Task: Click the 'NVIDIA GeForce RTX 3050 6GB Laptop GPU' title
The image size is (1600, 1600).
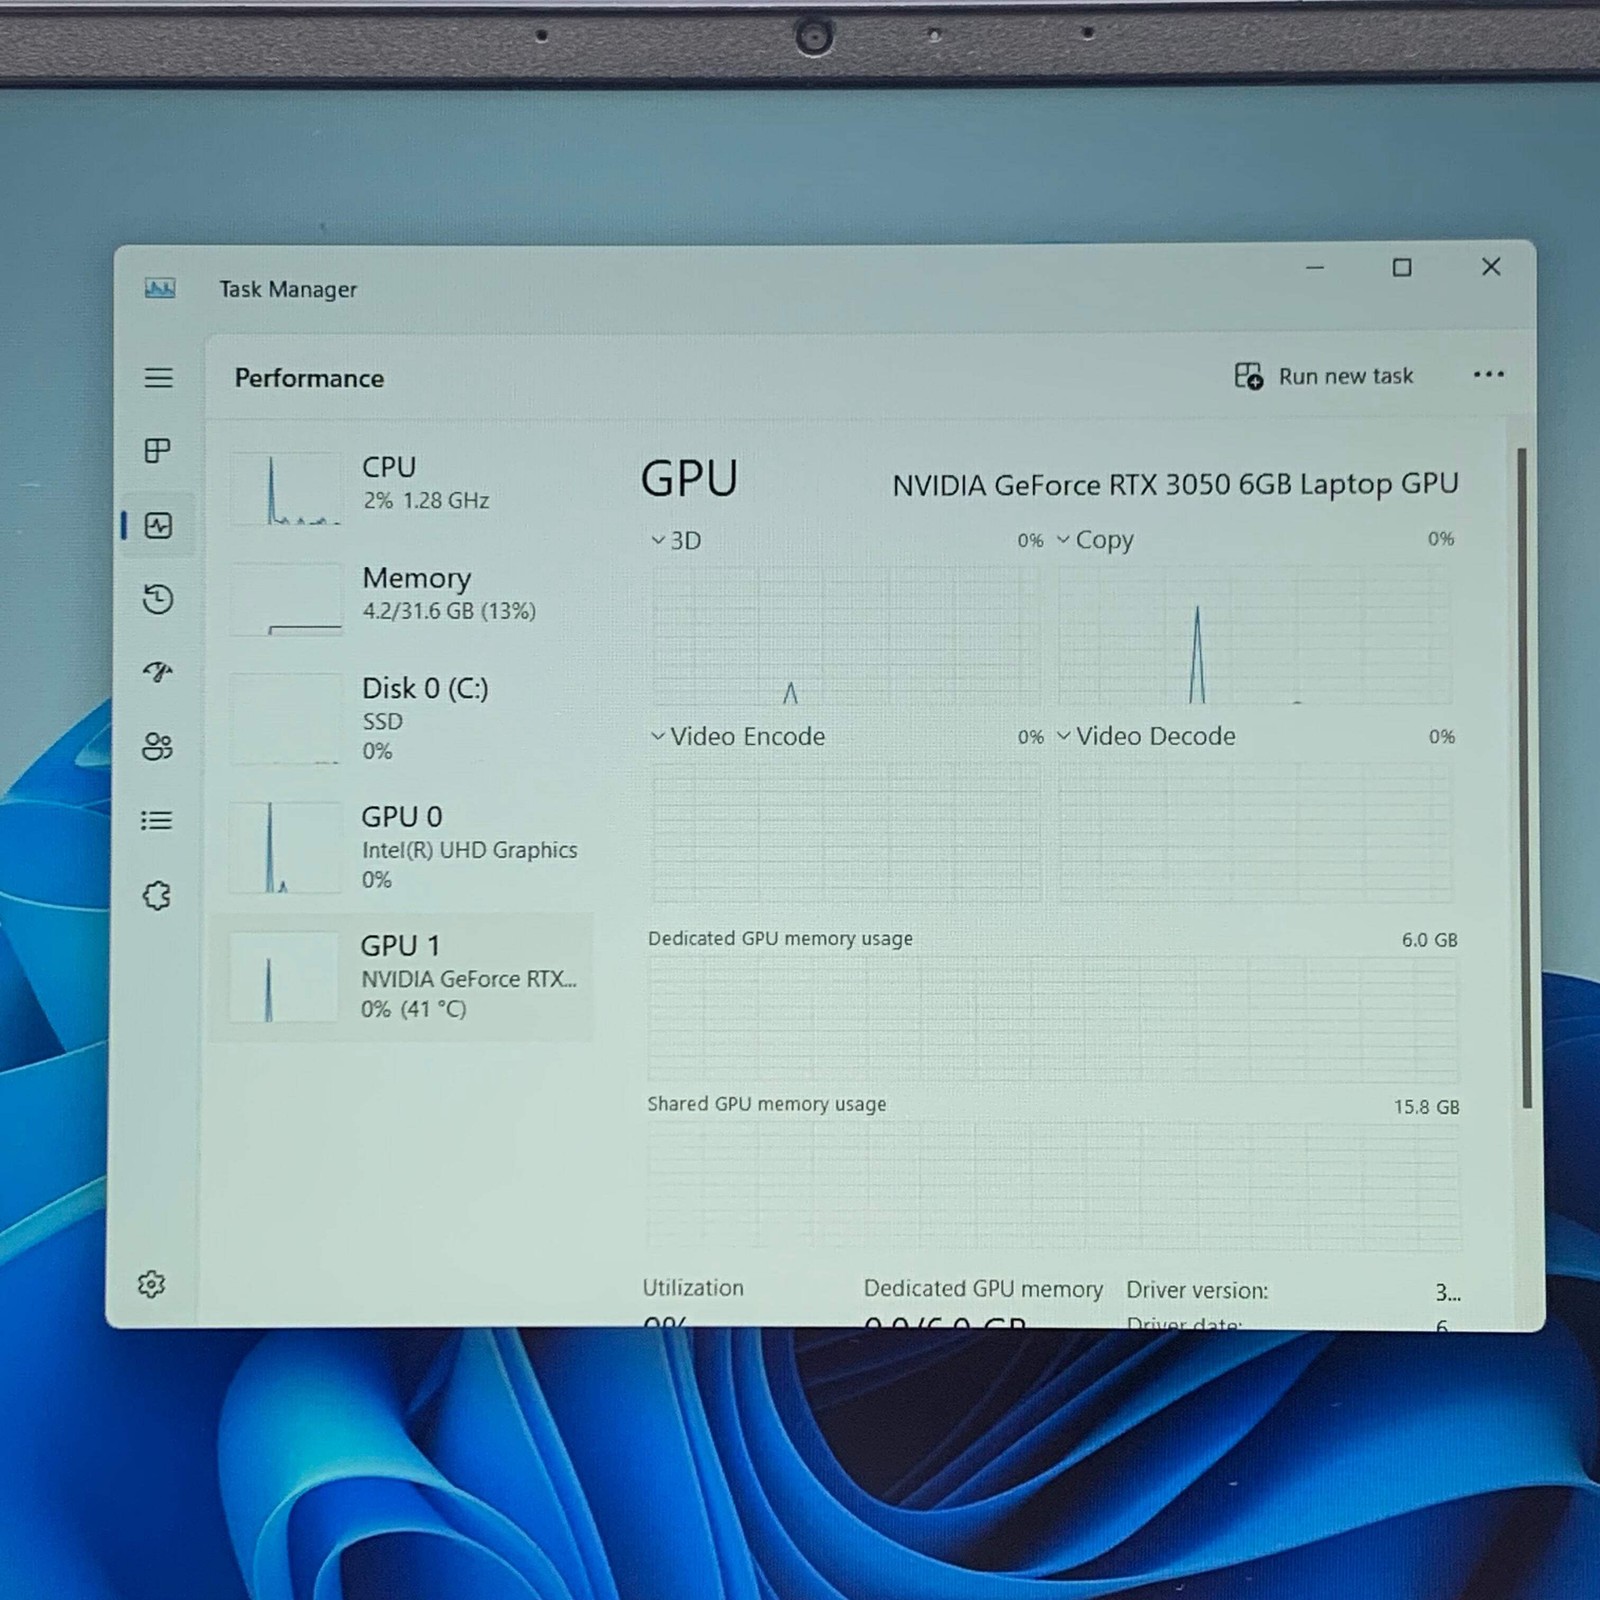Action: [1175, 485]
